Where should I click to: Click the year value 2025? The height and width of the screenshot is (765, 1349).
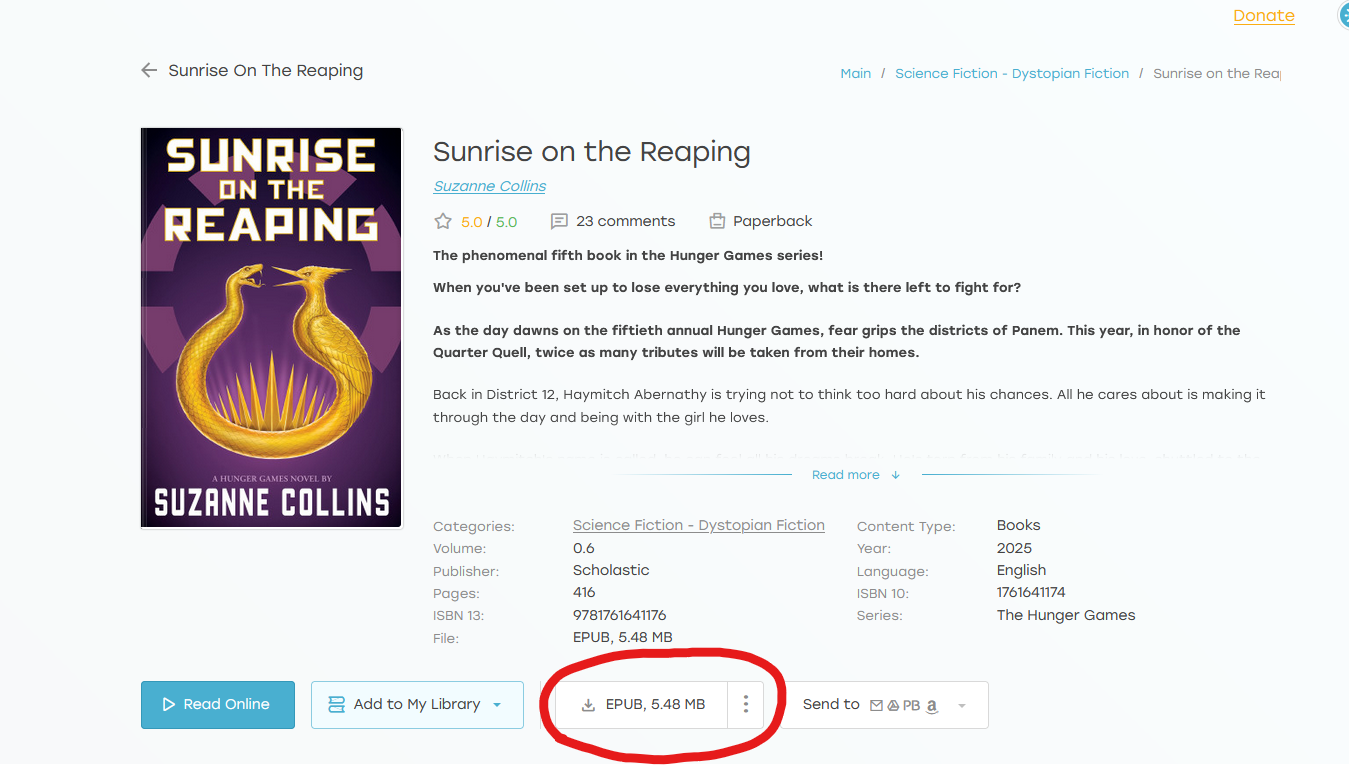(x=1014, y=548)
